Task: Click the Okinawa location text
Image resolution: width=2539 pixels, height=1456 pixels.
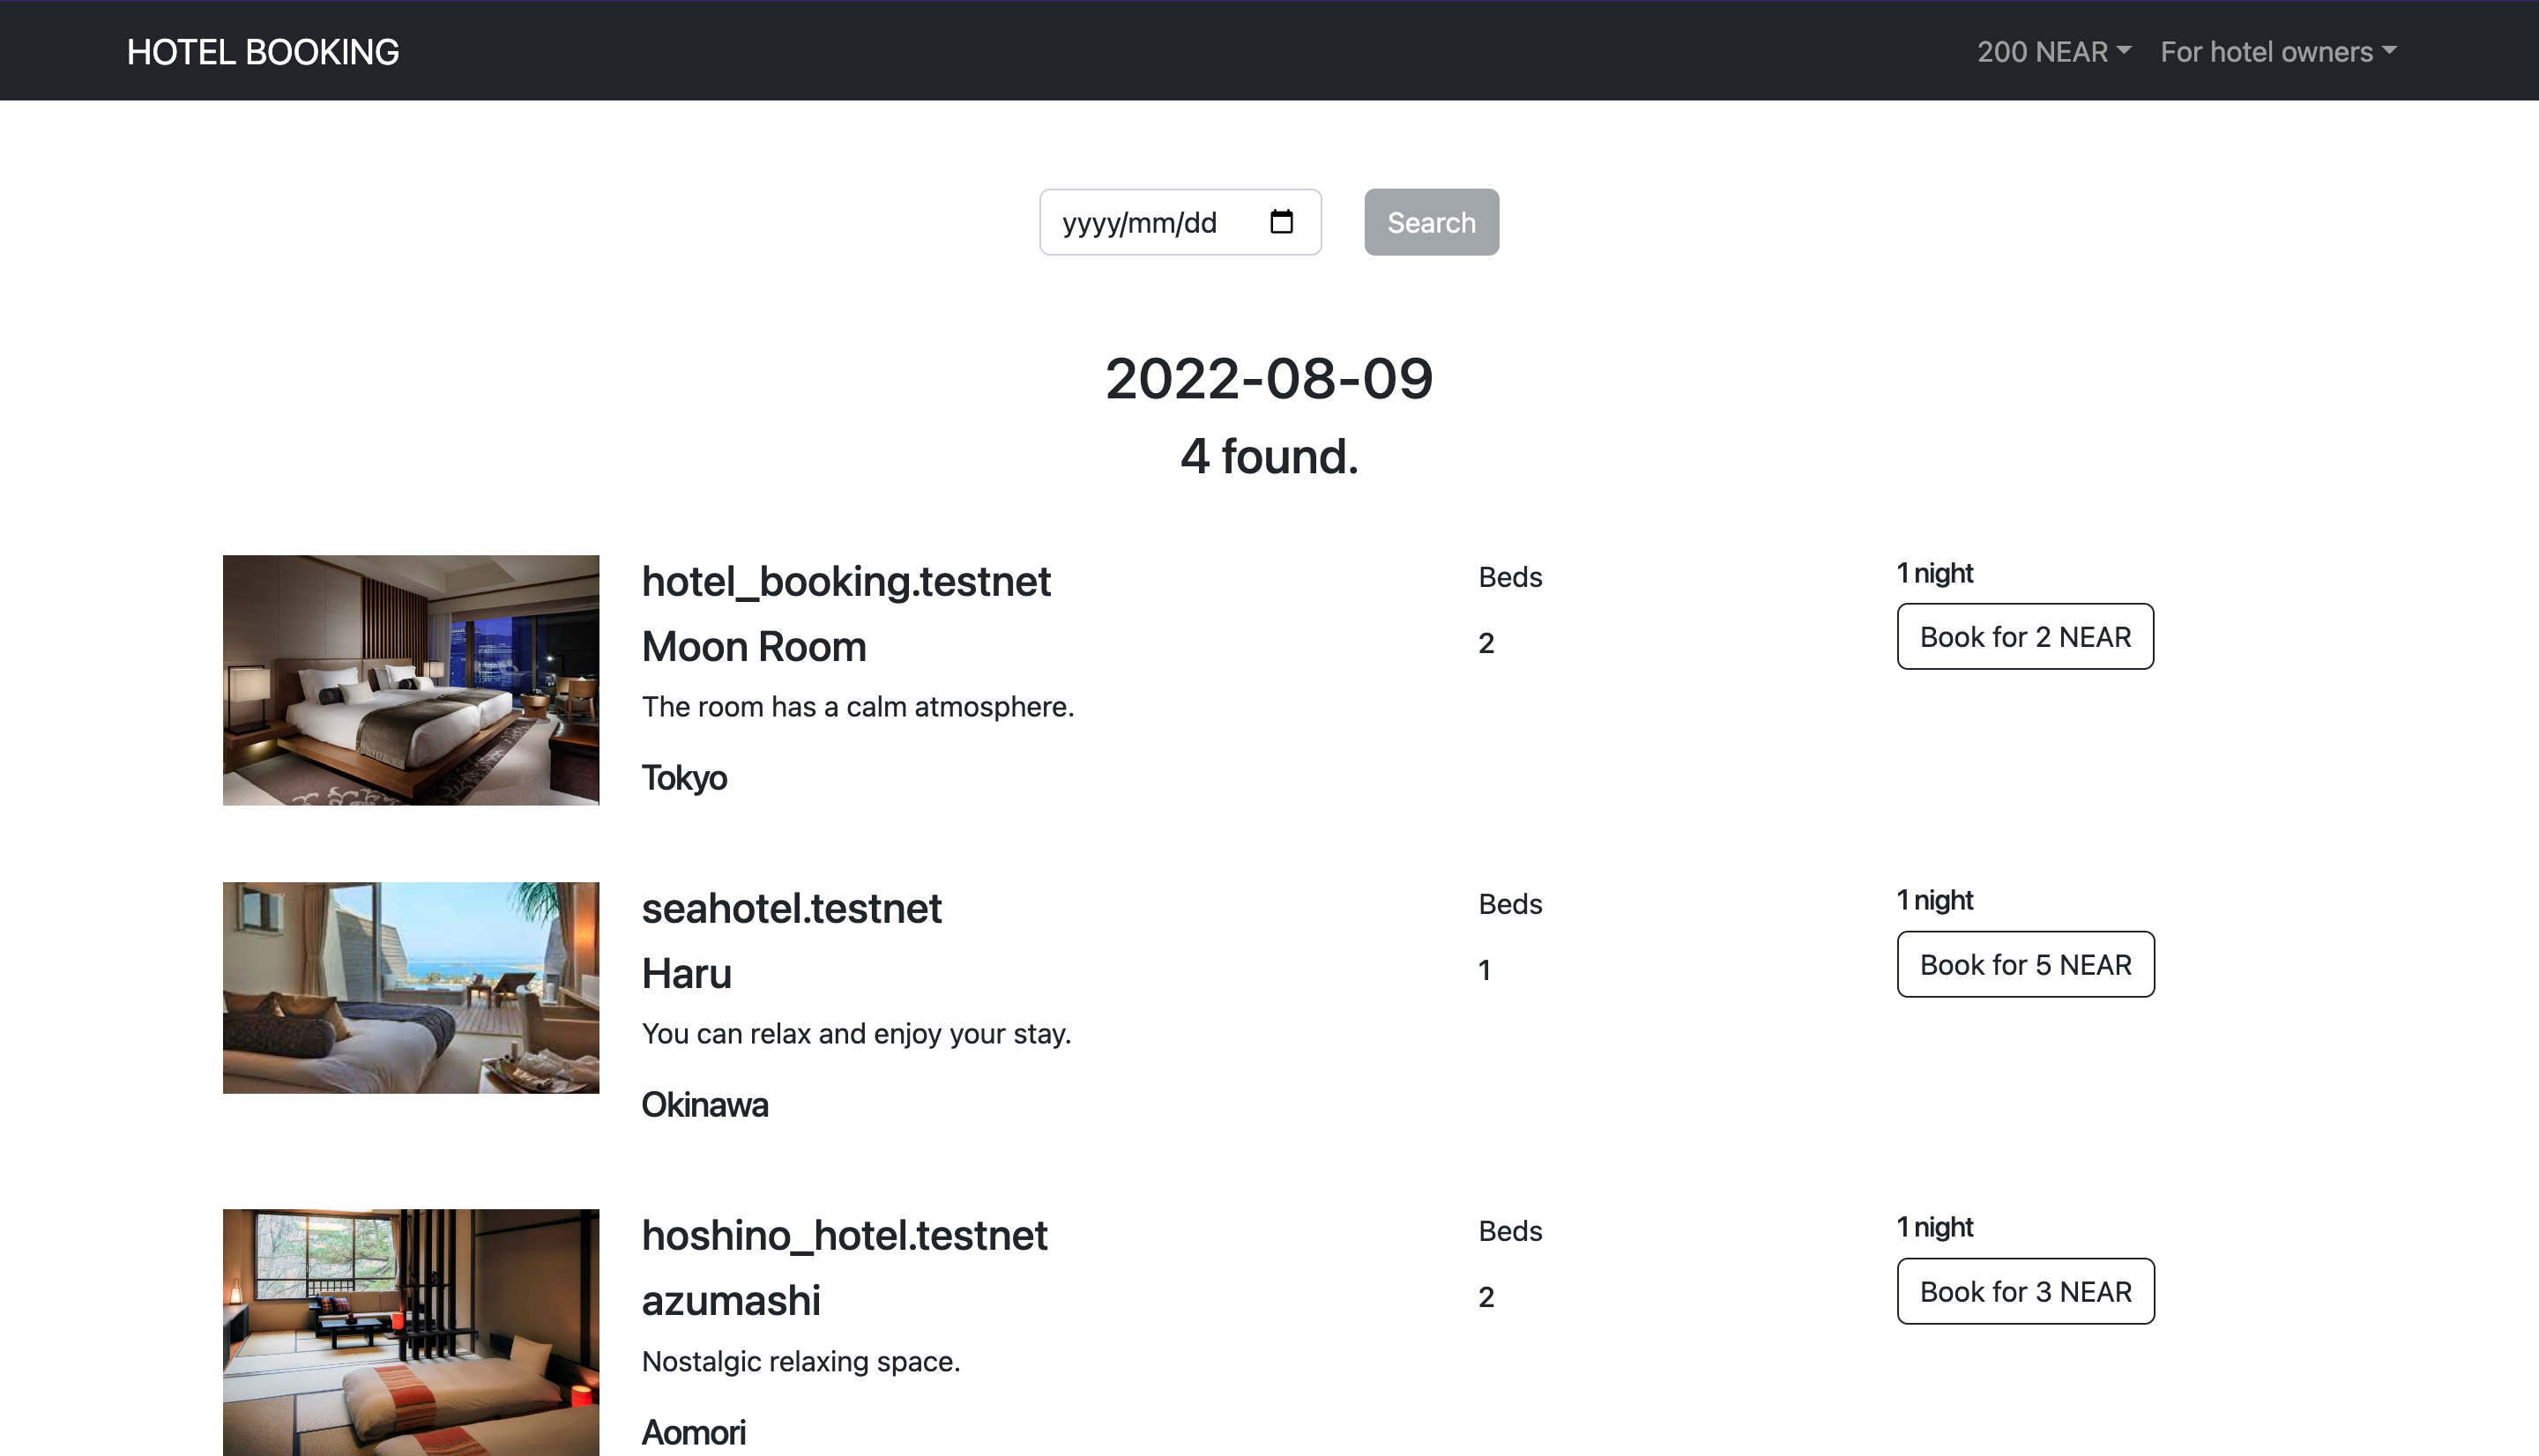Action: coord(705,1105)
